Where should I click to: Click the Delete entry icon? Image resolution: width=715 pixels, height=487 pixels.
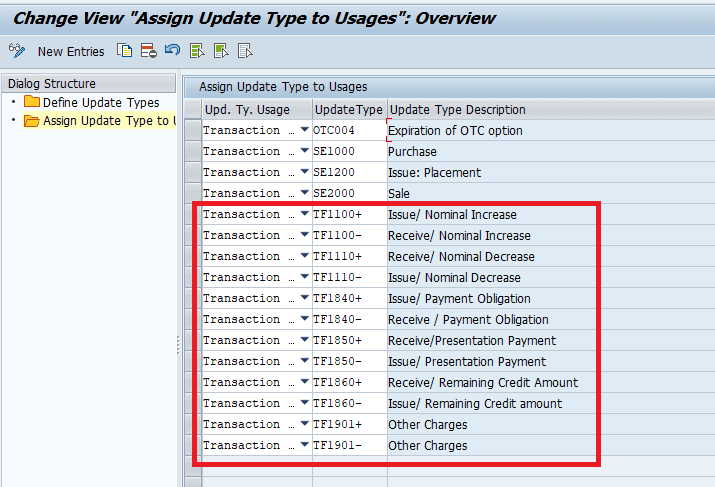pyautogui.click(x=148, y=51)
